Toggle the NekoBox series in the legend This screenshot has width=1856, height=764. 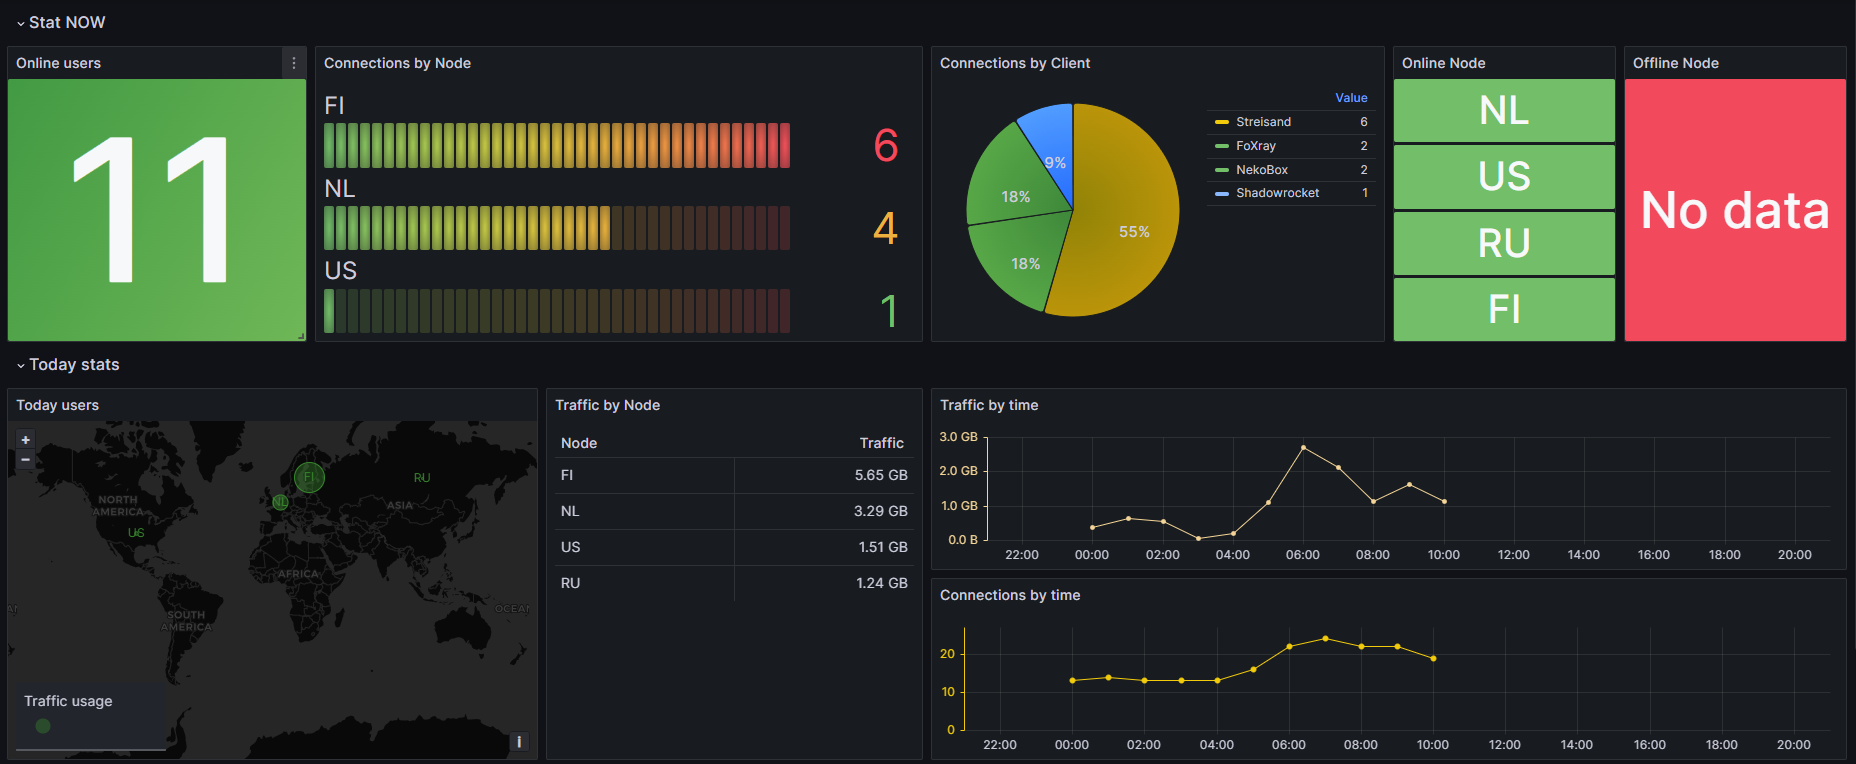click(1262, 170)
